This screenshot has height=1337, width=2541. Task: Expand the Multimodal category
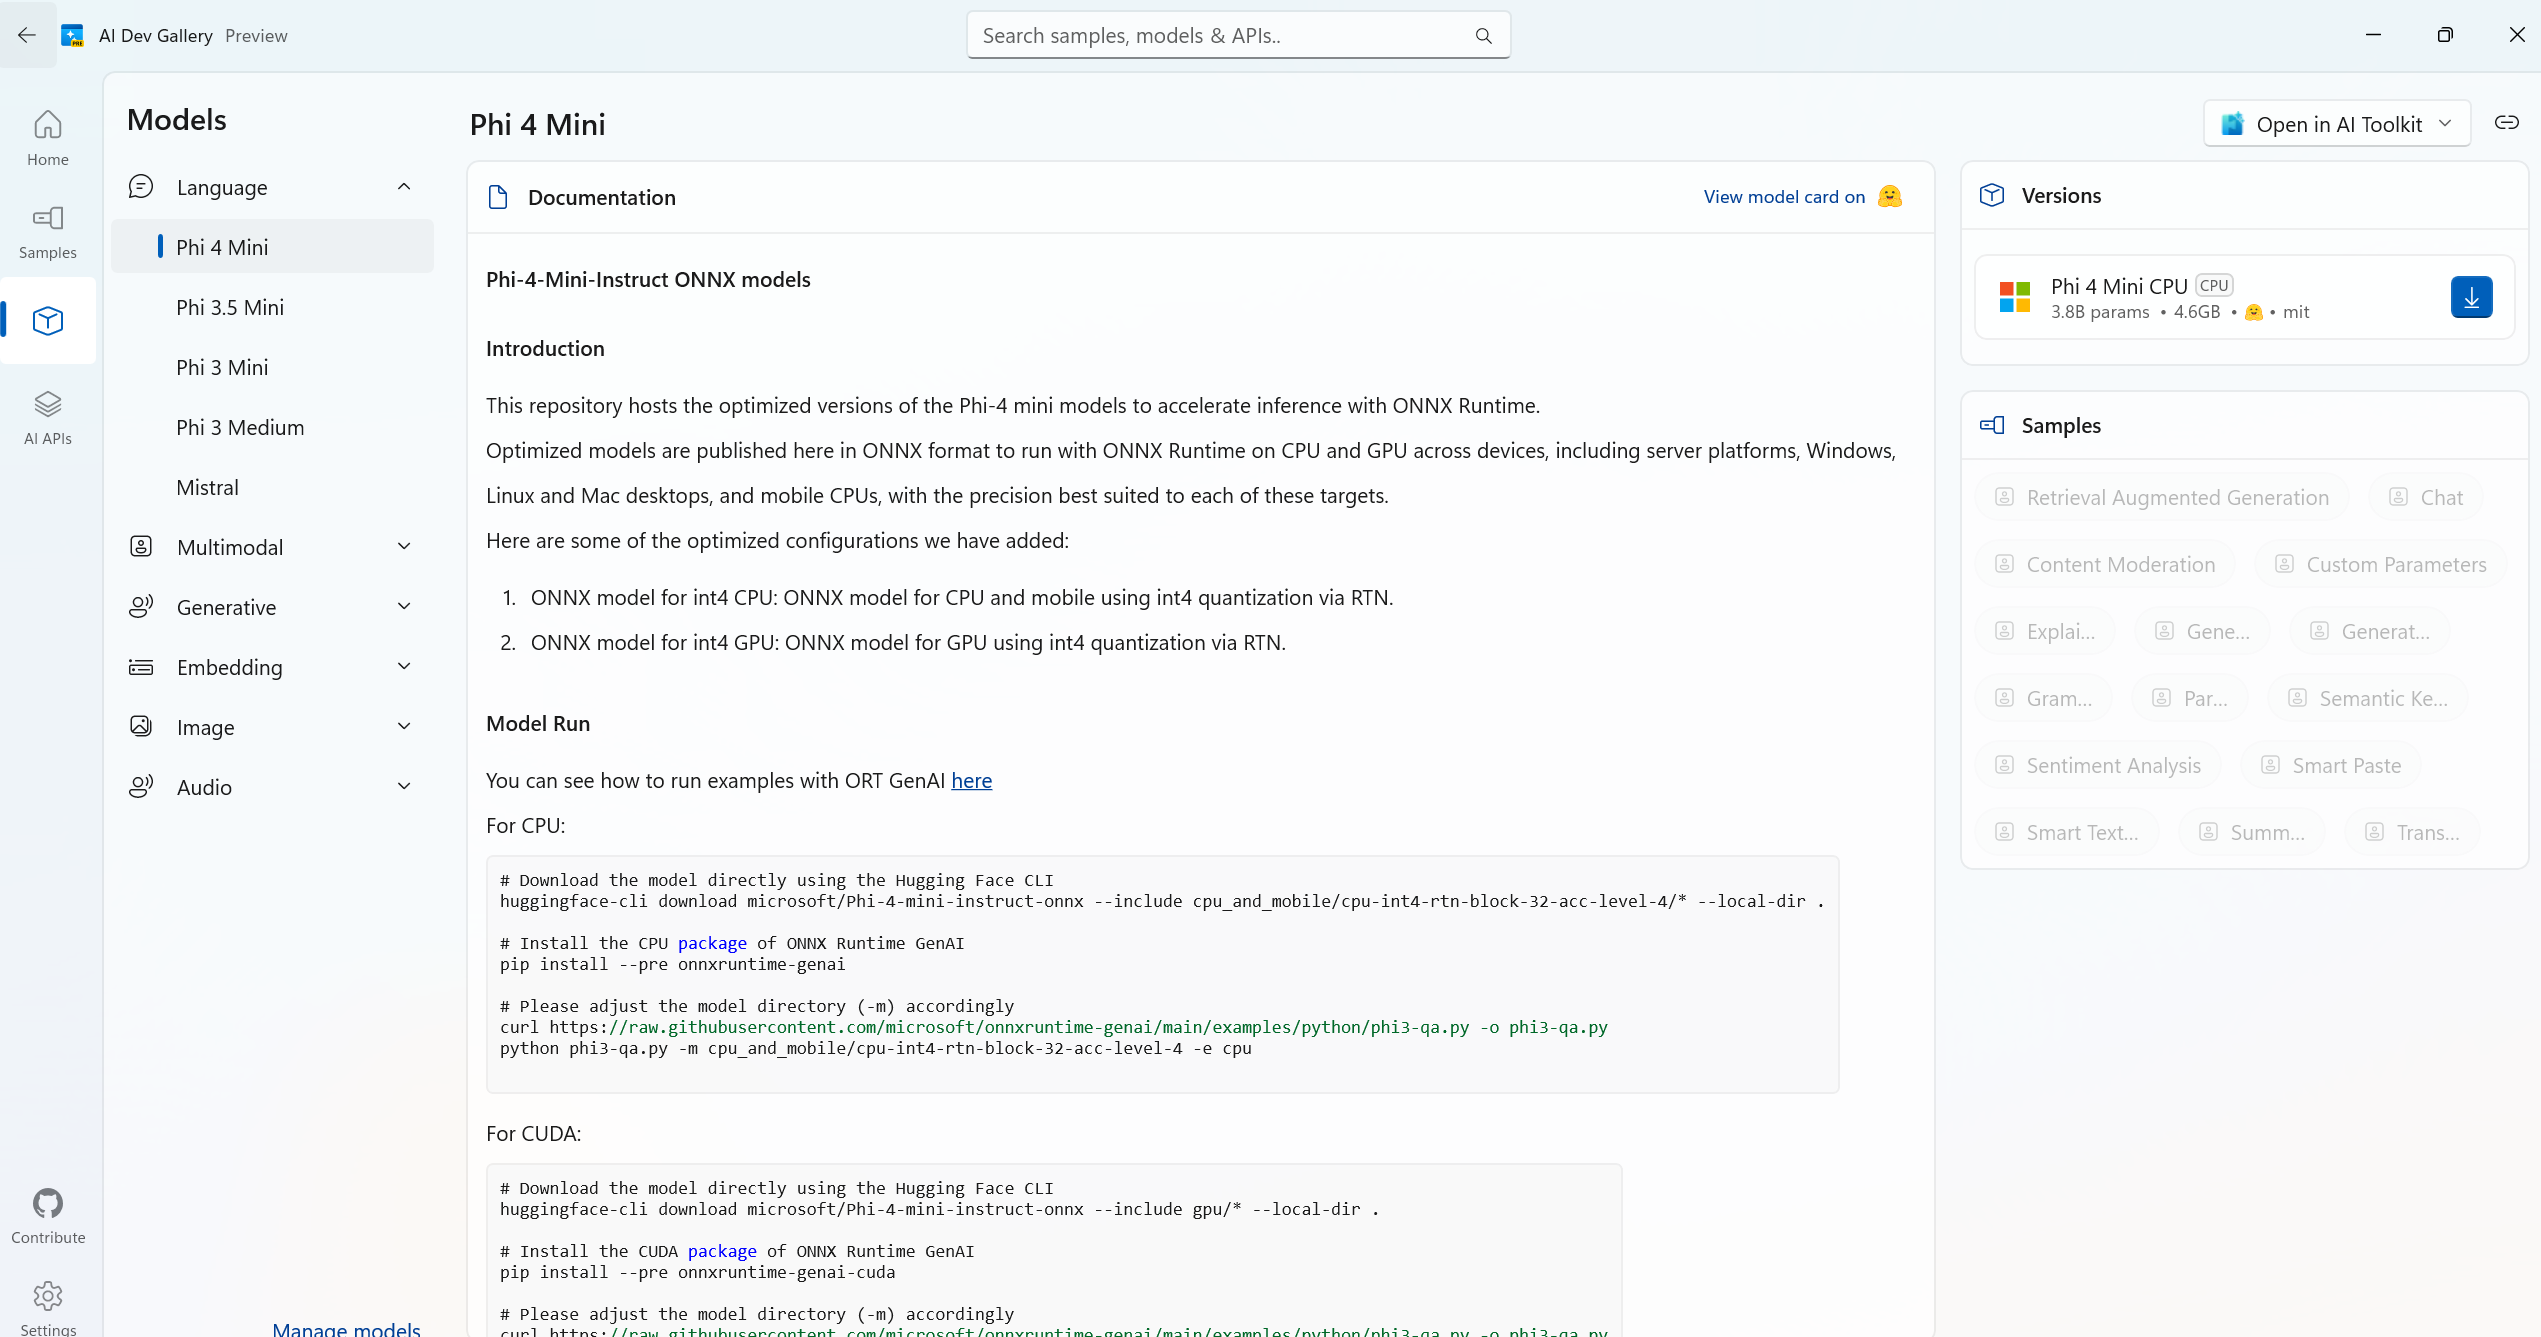tap(404, 547)
